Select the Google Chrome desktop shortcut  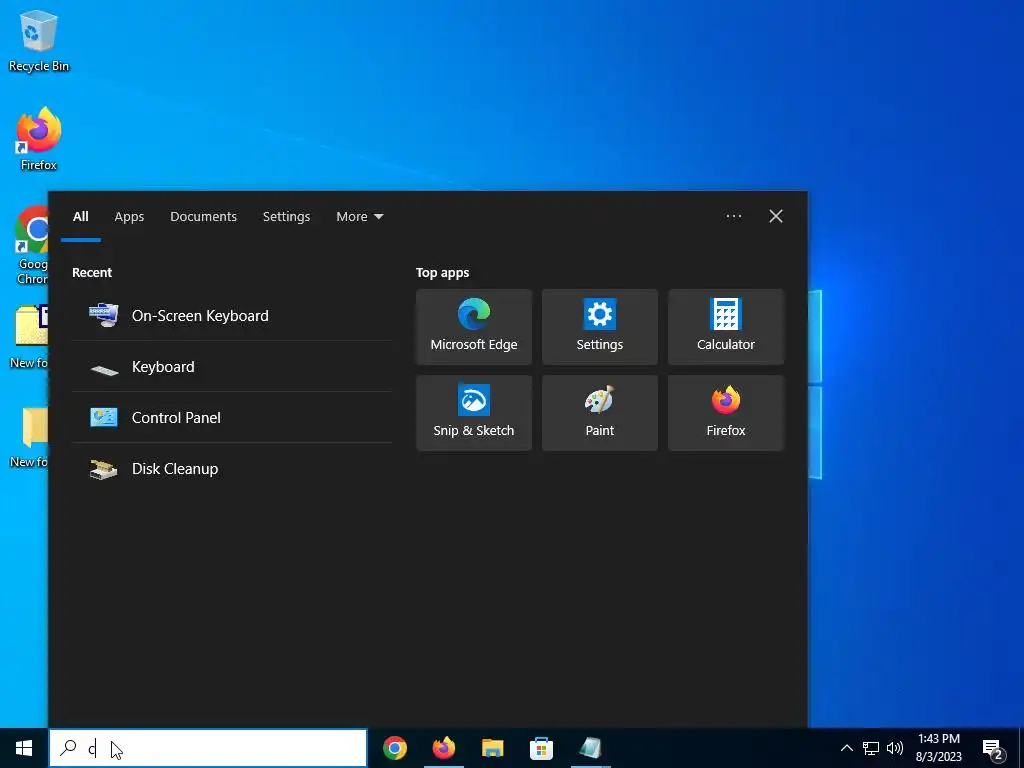point(32,246)
